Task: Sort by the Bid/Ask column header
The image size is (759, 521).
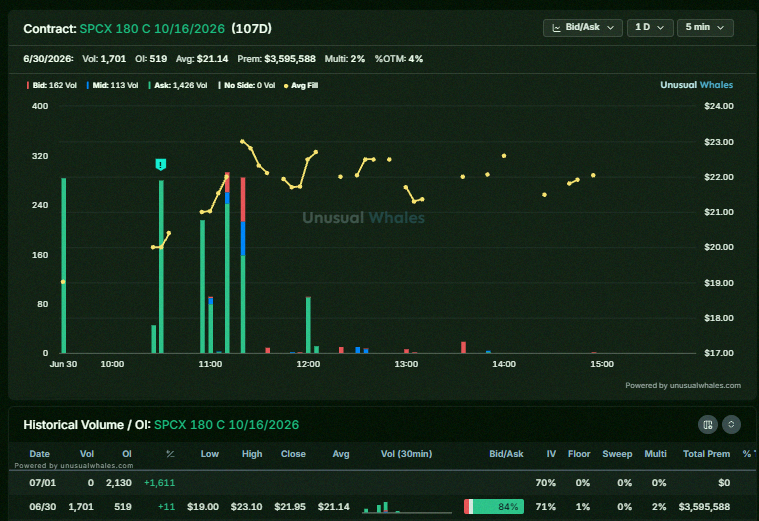Action: (x=506, y=454)
